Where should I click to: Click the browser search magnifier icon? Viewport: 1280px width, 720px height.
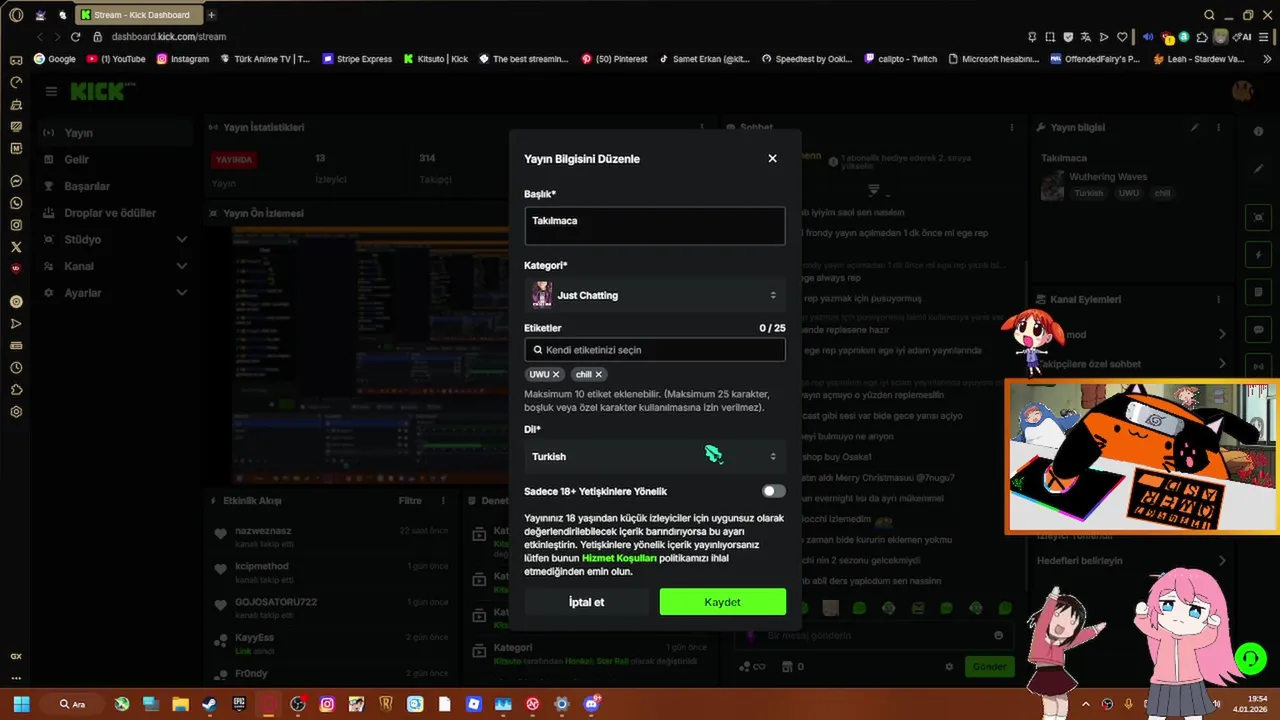(1209, 15)
